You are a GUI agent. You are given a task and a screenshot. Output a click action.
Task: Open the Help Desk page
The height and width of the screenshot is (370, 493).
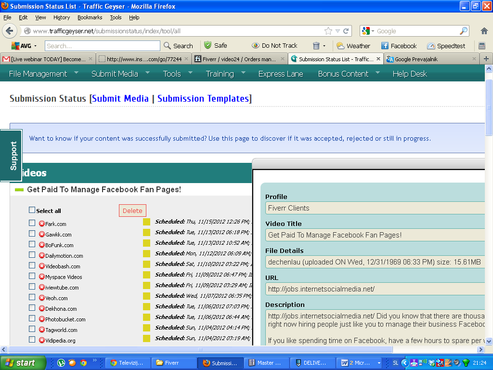point(409,74)
